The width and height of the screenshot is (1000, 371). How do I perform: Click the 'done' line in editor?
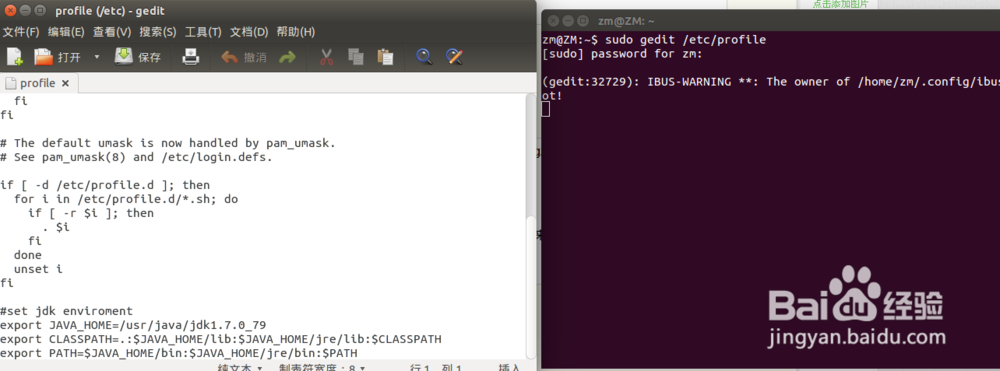click(27, 255)
